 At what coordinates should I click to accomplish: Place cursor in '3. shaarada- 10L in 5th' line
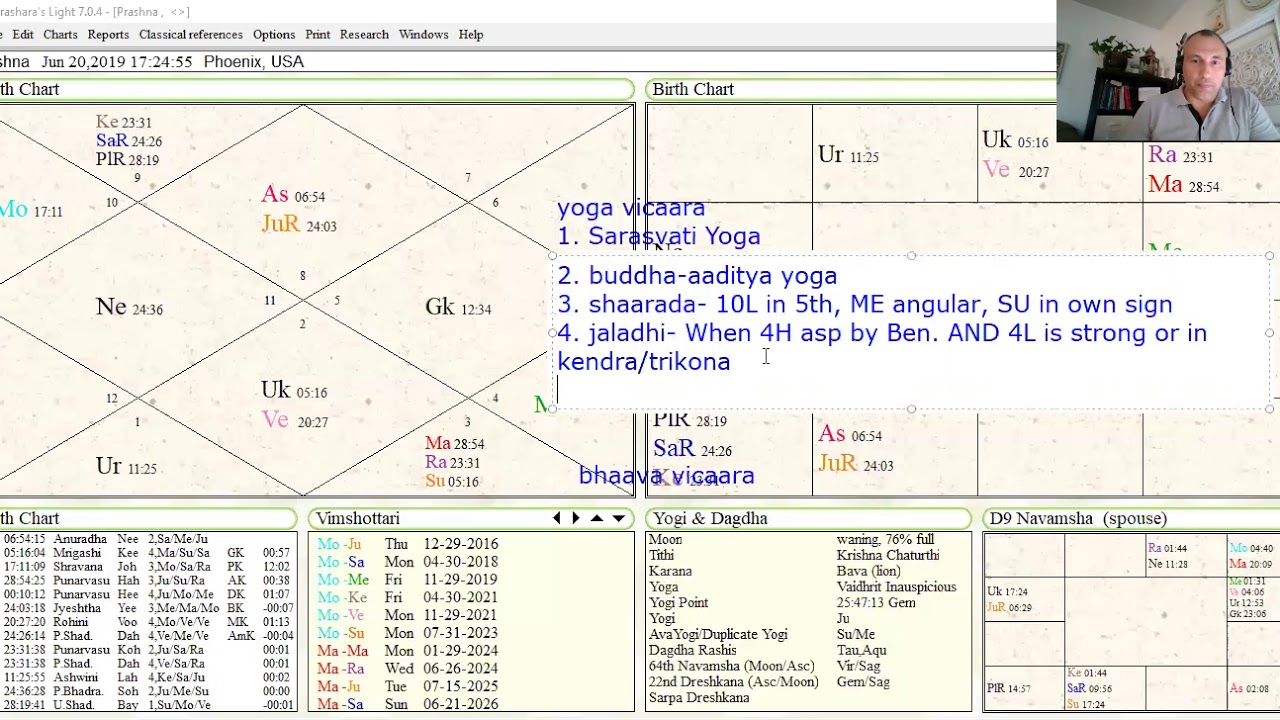[x=865, y=304]
